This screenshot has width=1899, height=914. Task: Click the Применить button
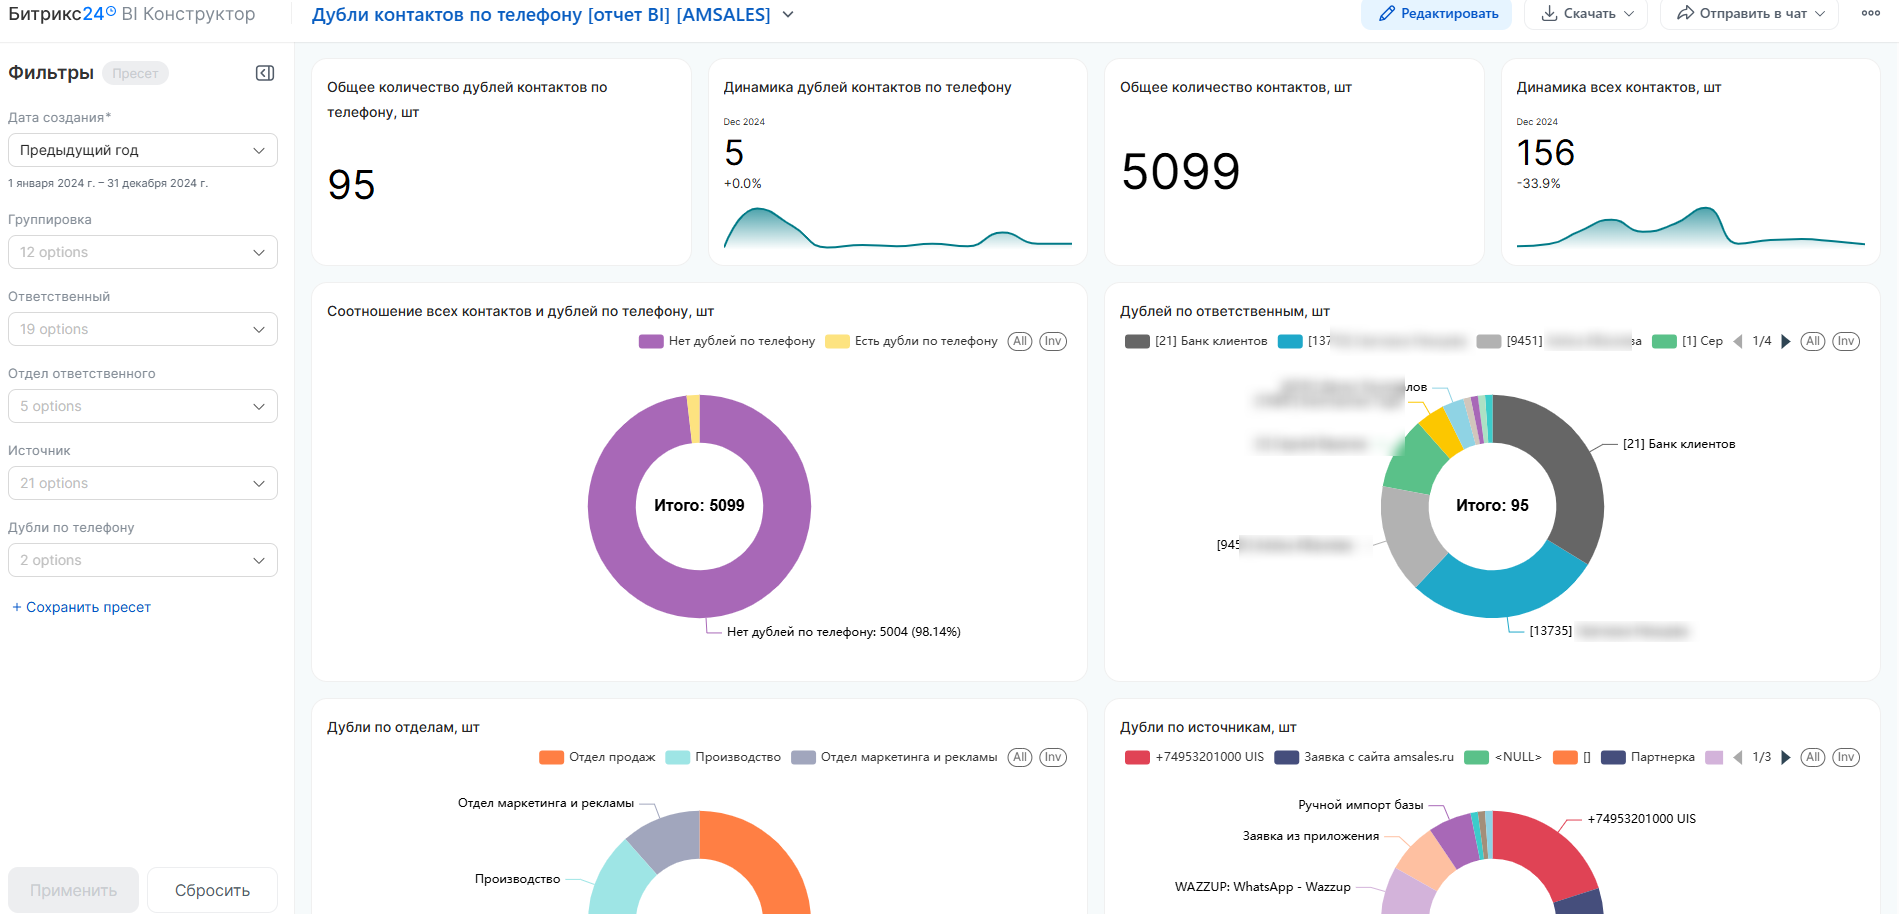tap(73, 890)
